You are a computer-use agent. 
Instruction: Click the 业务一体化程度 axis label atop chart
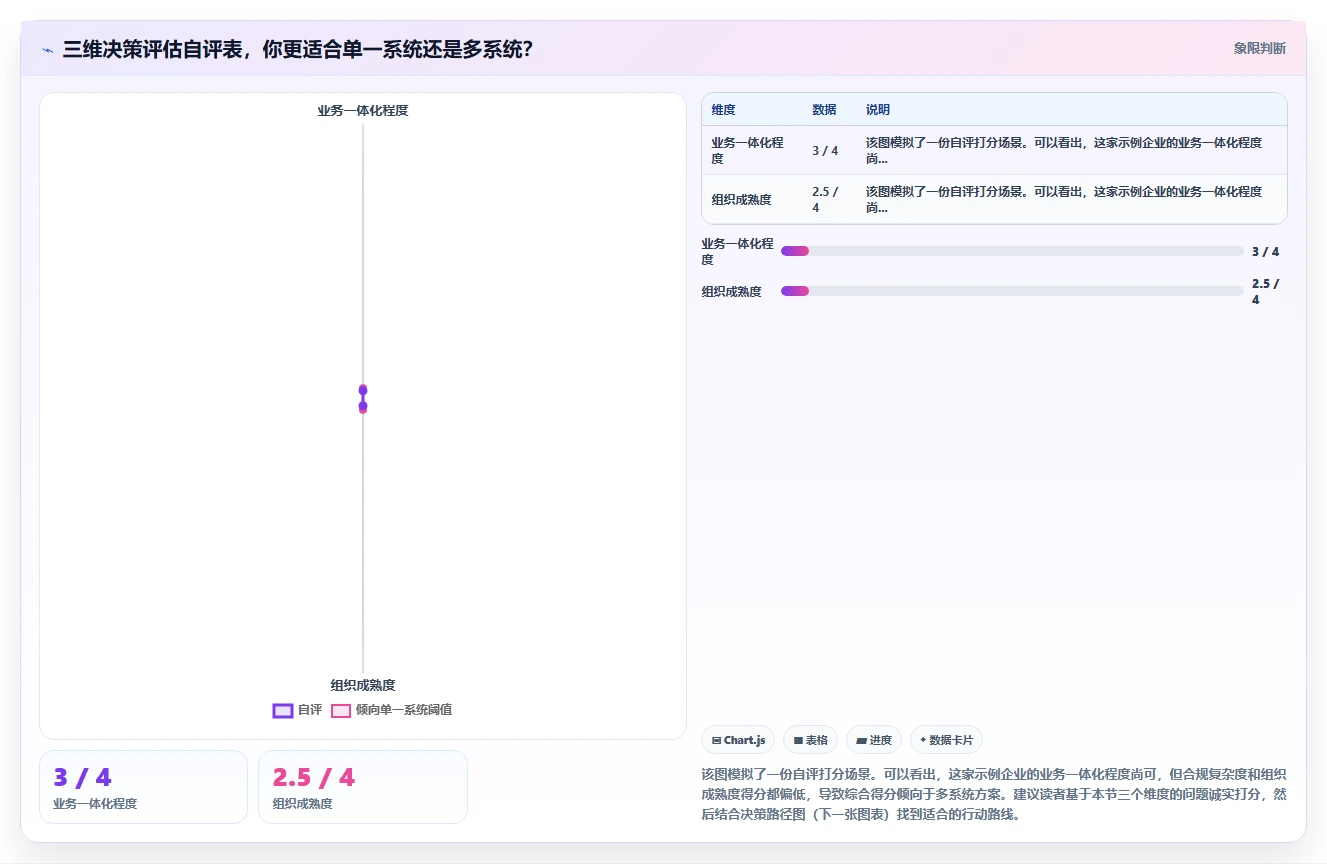pos(363,111)
